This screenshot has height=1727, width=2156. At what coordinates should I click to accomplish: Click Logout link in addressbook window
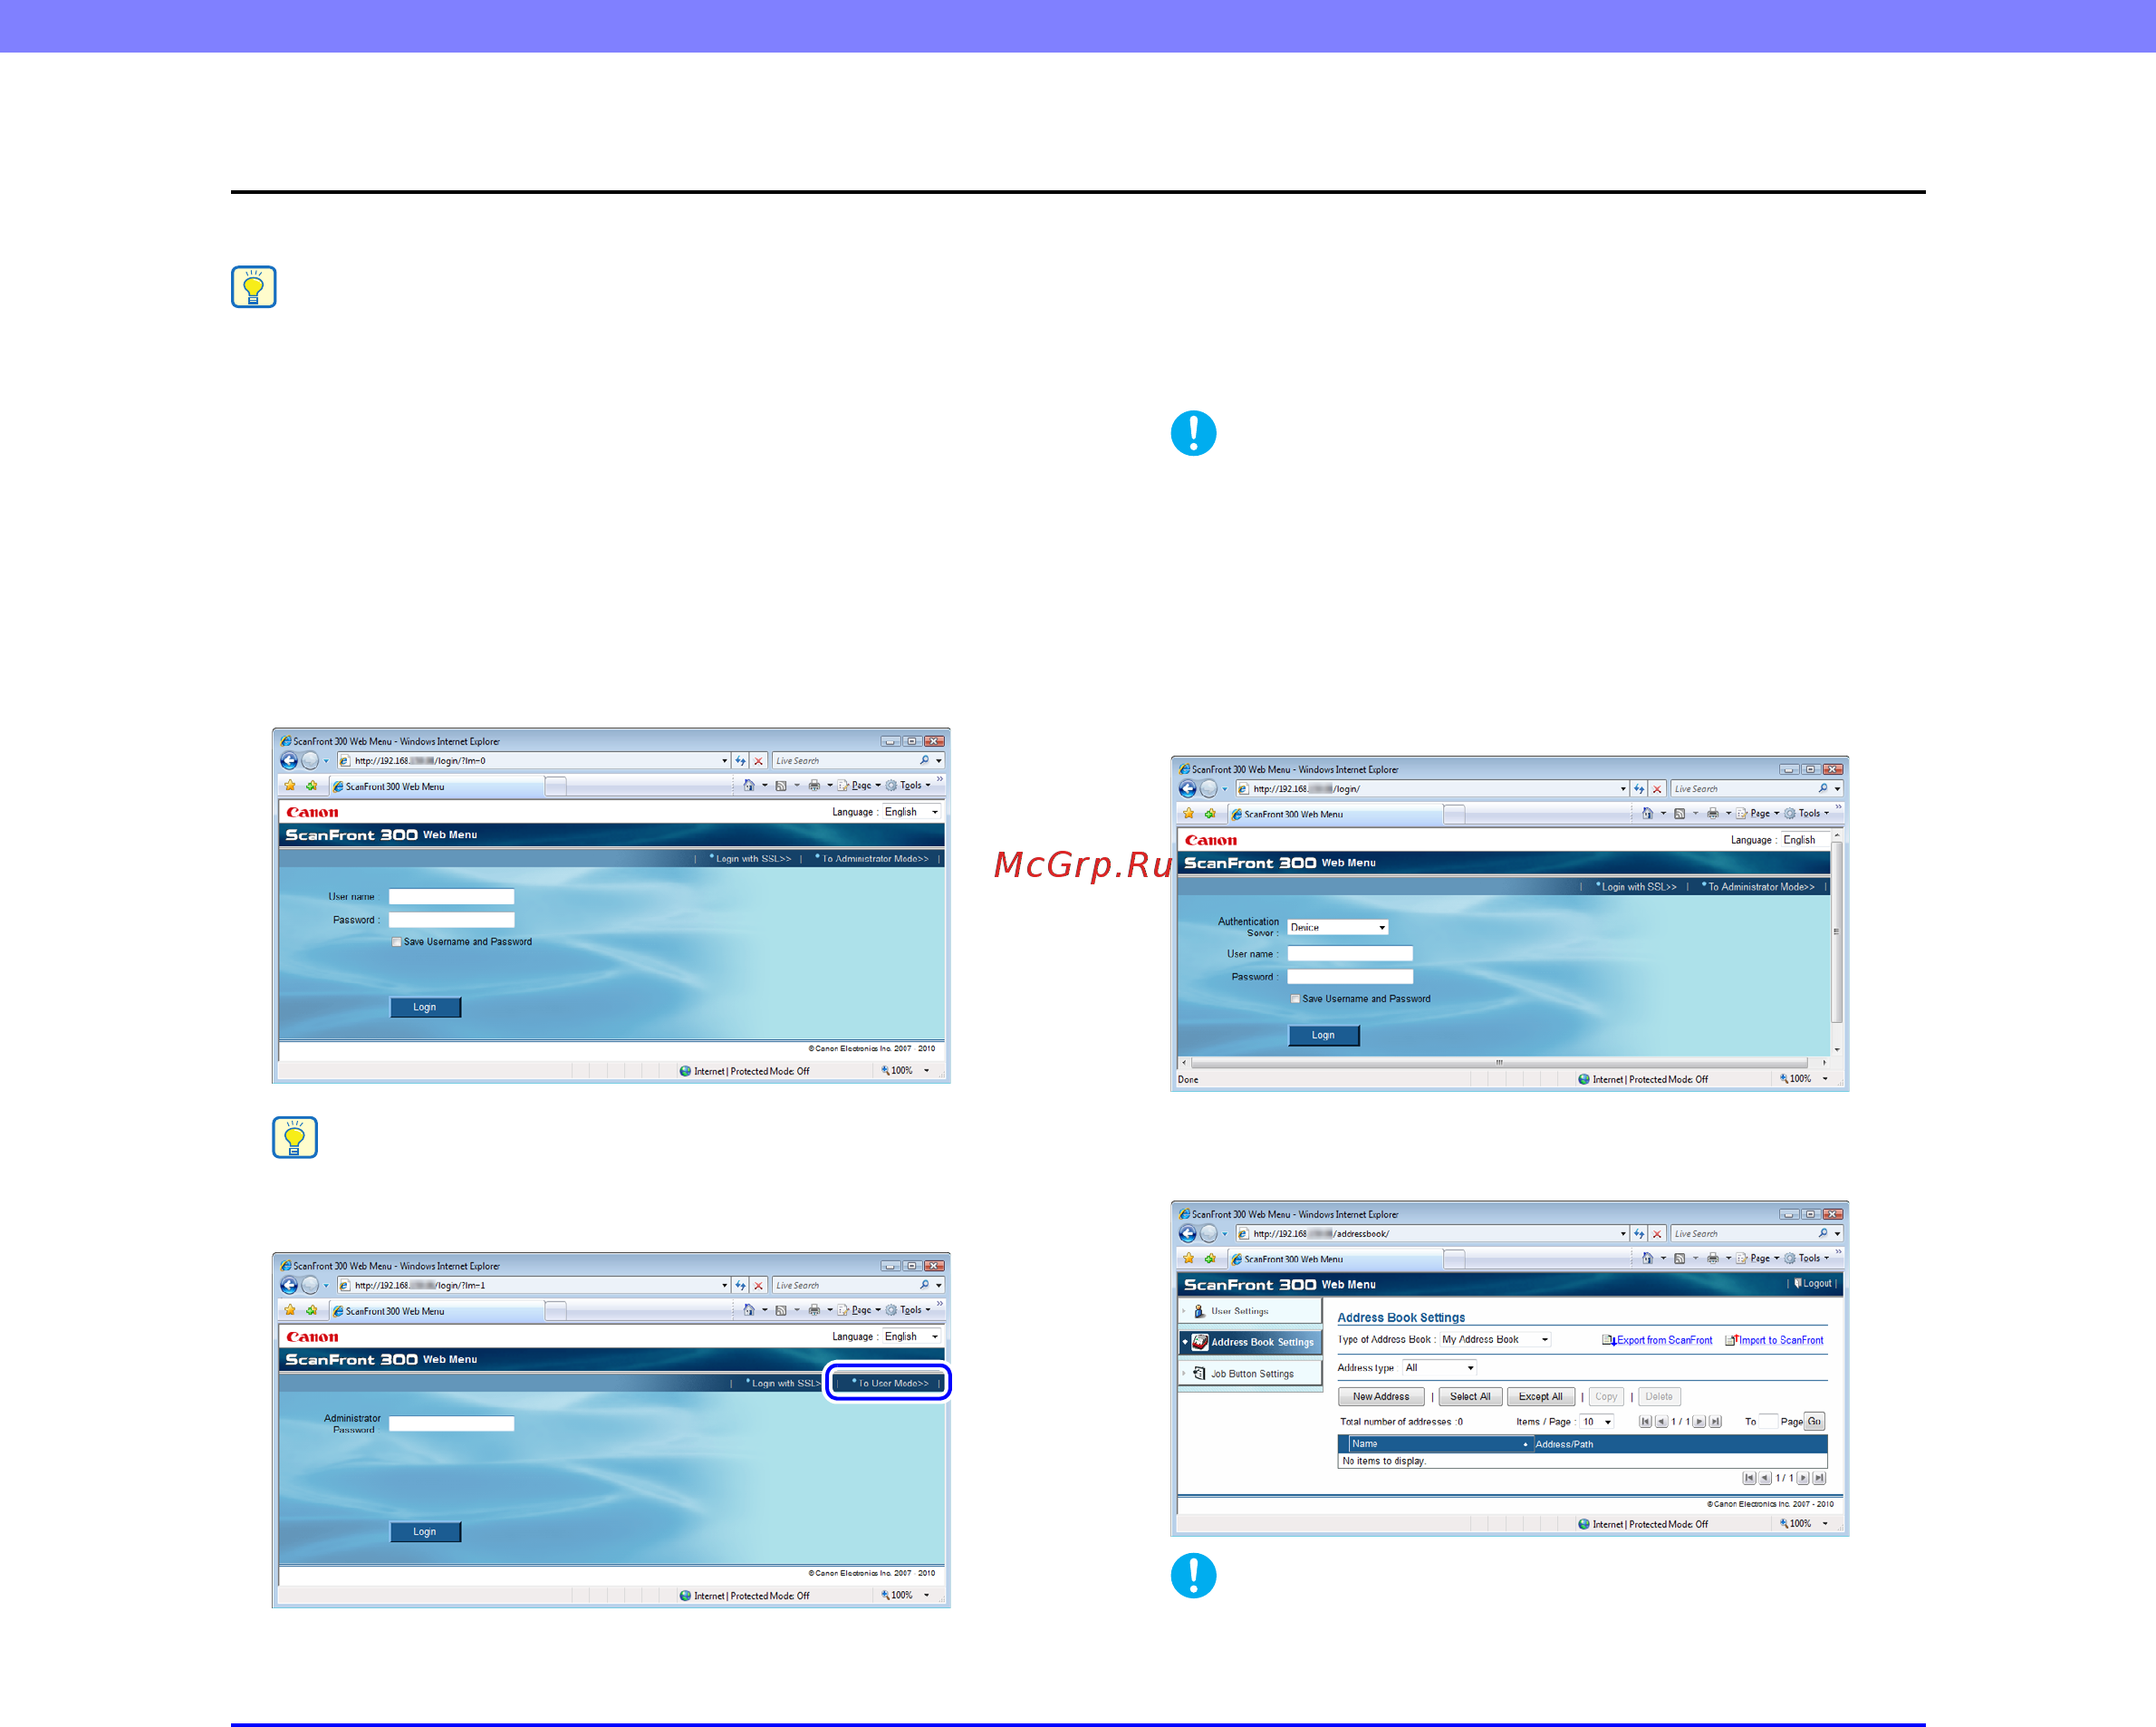1812,1283
